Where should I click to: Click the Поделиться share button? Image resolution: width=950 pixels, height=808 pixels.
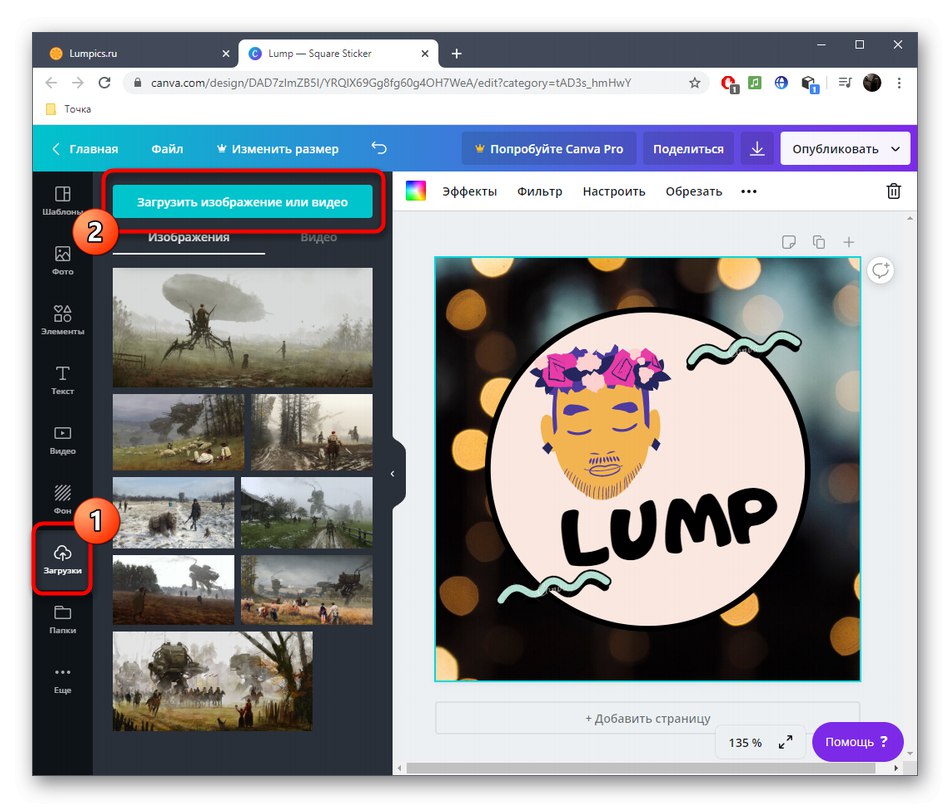[x=688, y=148]
